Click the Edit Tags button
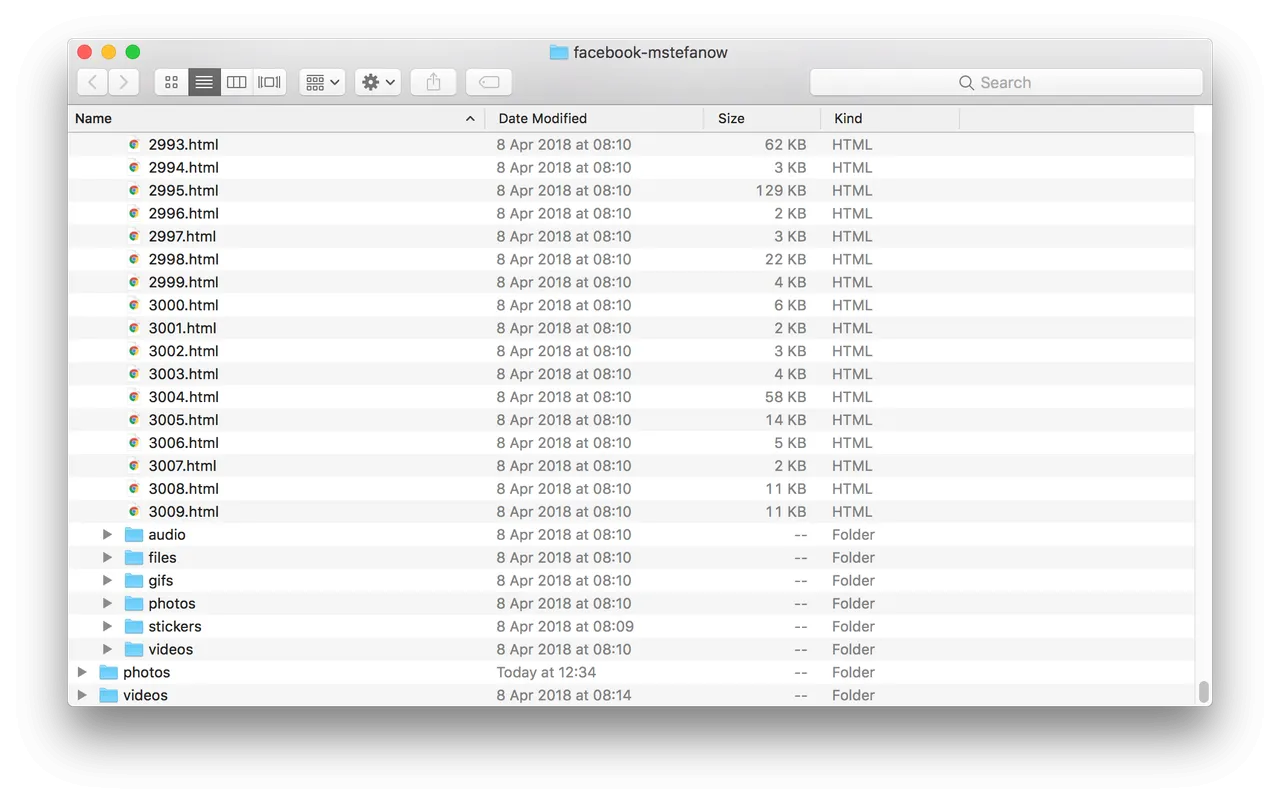The height and width of the screenshot is (803, 1280). click(489, 82)
